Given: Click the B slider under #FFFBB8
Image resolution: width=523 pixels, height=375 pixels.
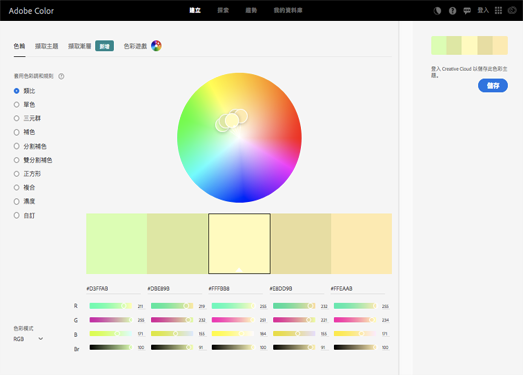Looking at the screenshot, I should point(233,333).
